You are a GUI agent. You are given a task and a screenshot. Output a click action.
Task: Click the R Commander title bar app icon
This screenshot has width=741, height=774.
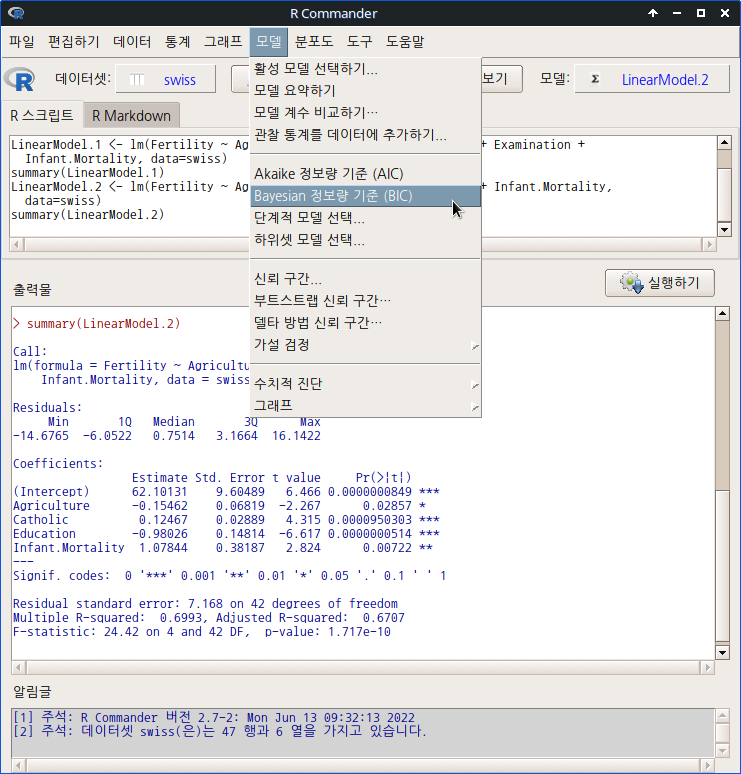[16, 13]
